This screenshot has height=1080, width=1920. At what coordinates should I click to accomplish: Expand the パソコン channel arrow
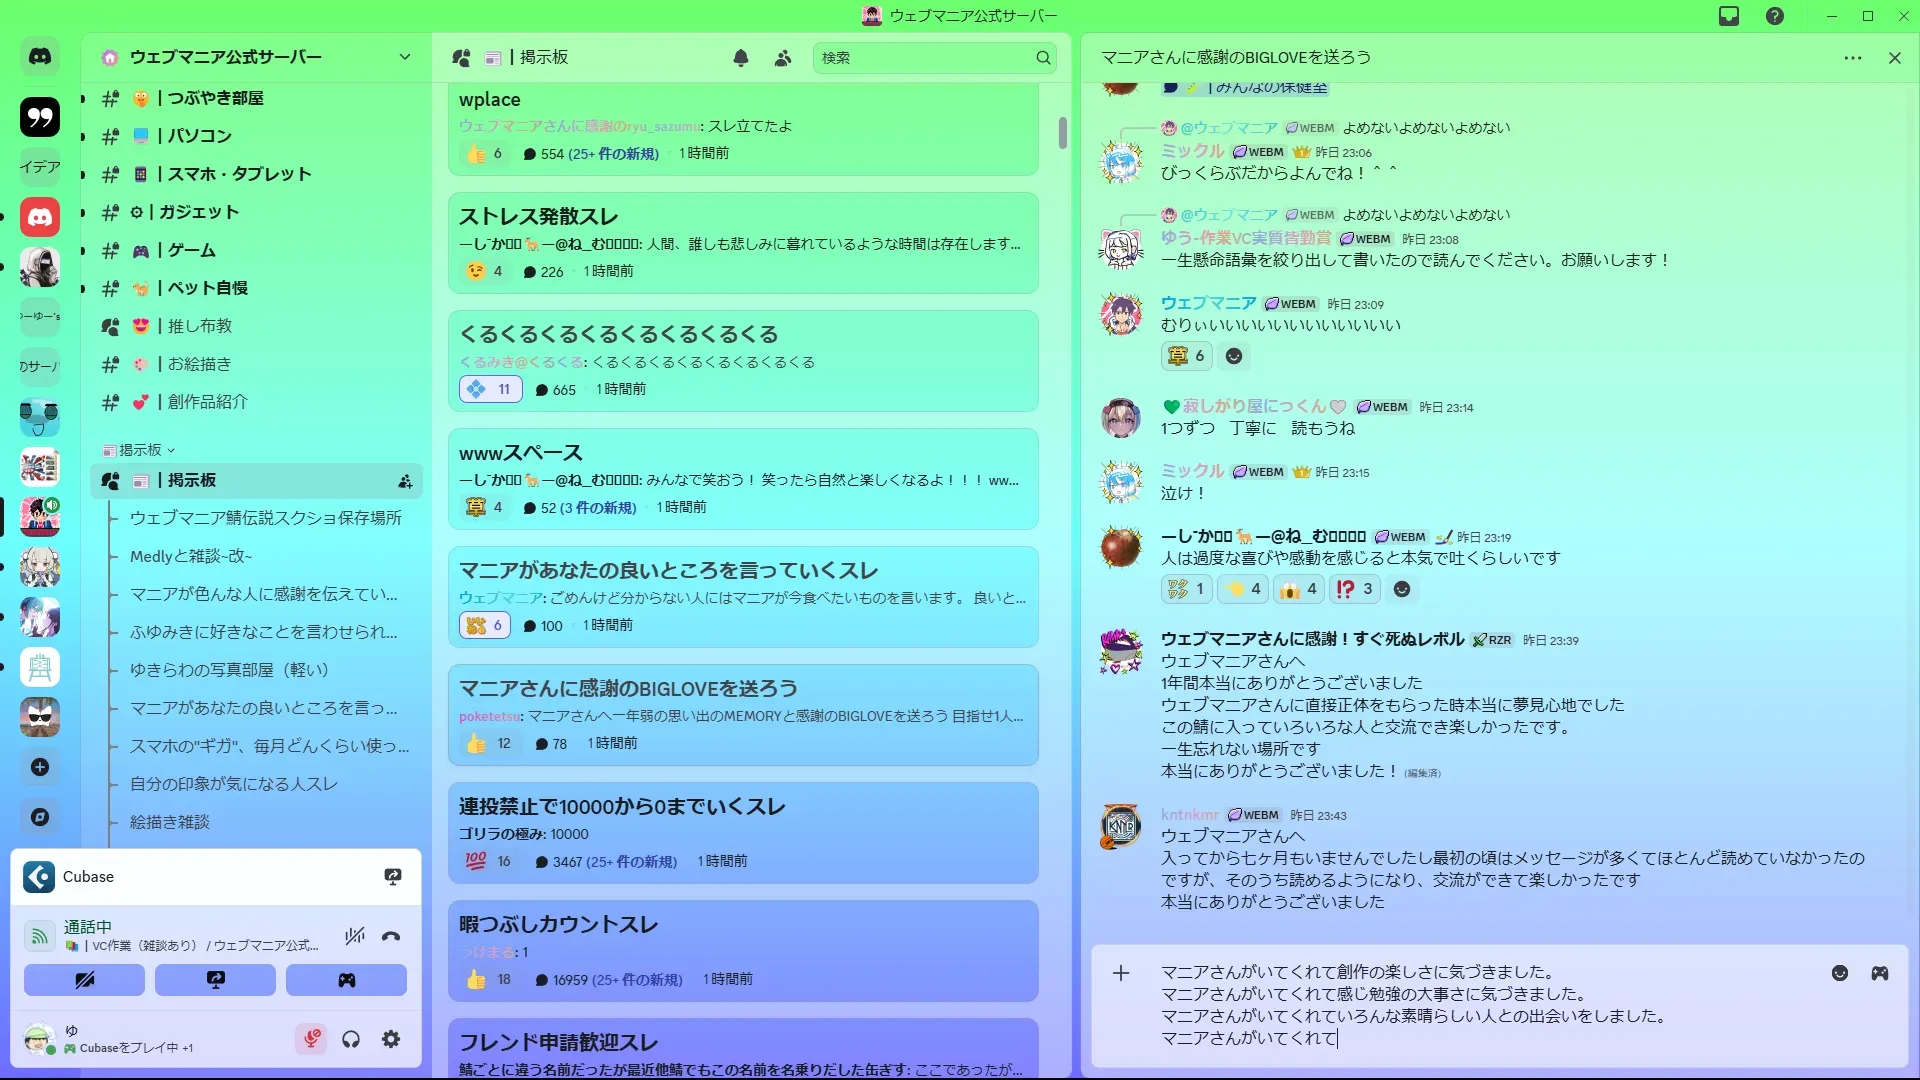(x=83, y=136)
